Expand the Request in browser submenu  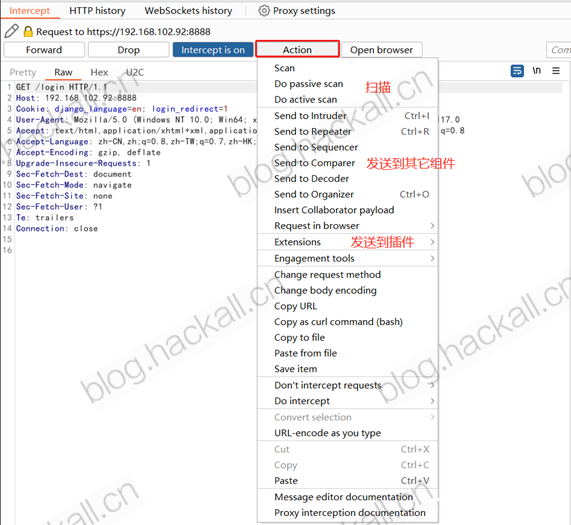point(347,226)
